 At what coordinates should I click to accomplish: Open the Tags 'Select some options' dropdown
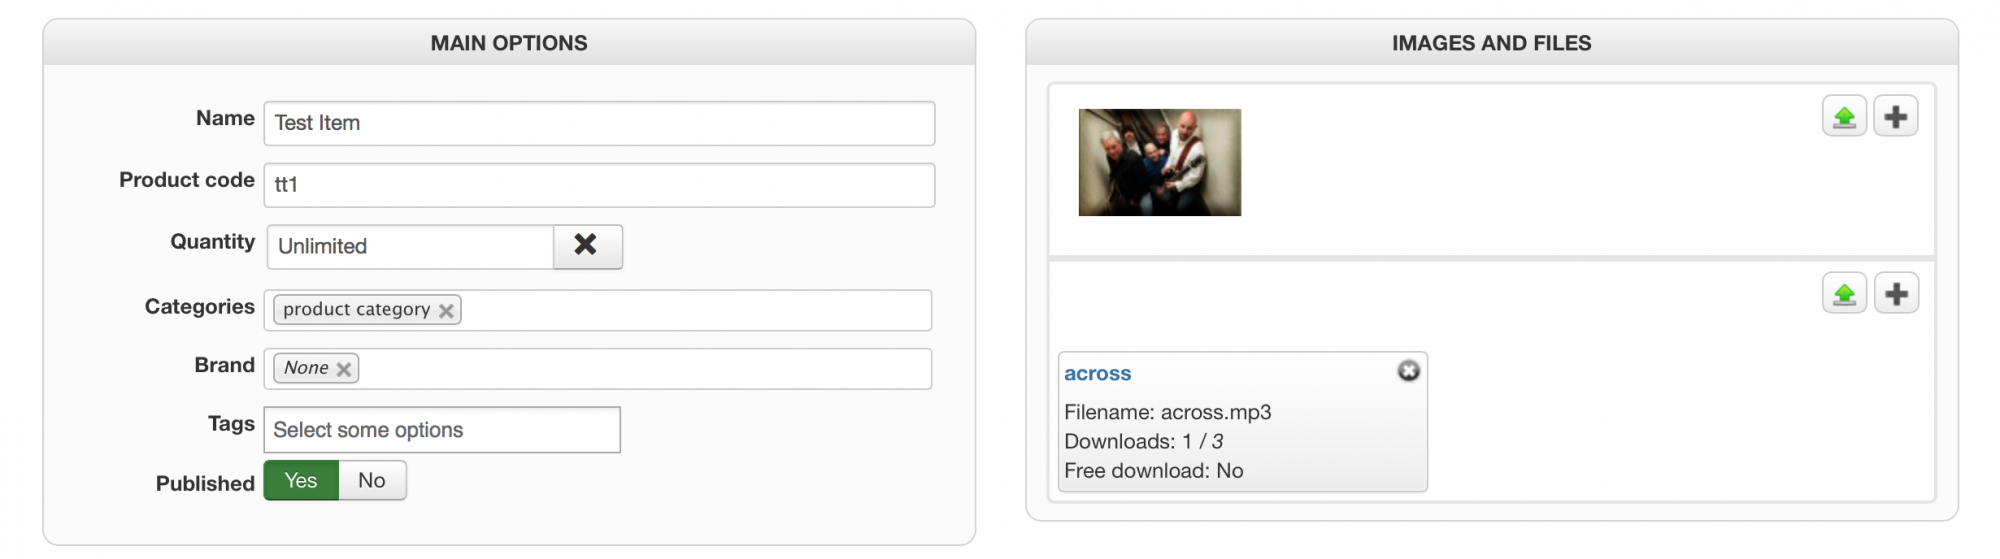[442, 430]
